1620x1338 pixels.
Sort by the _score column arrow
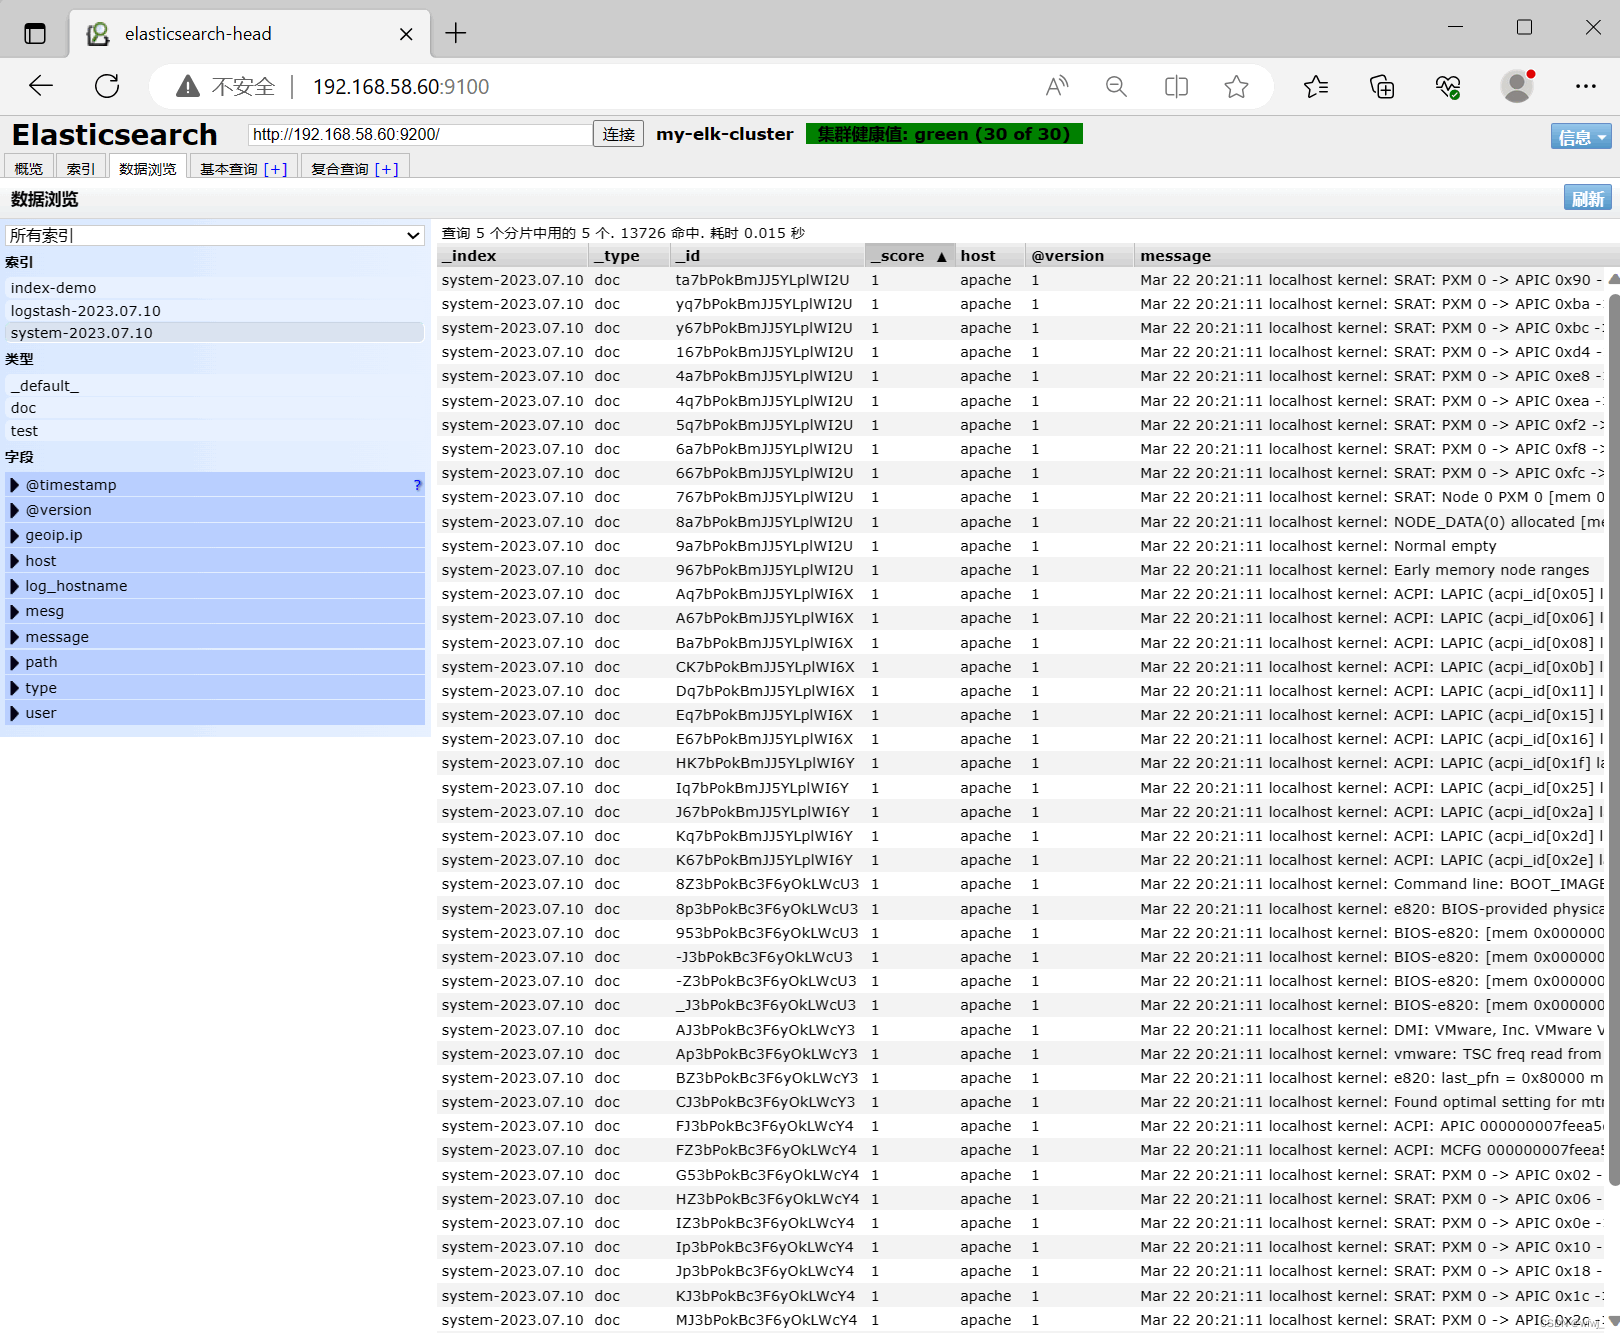point(941,257)
